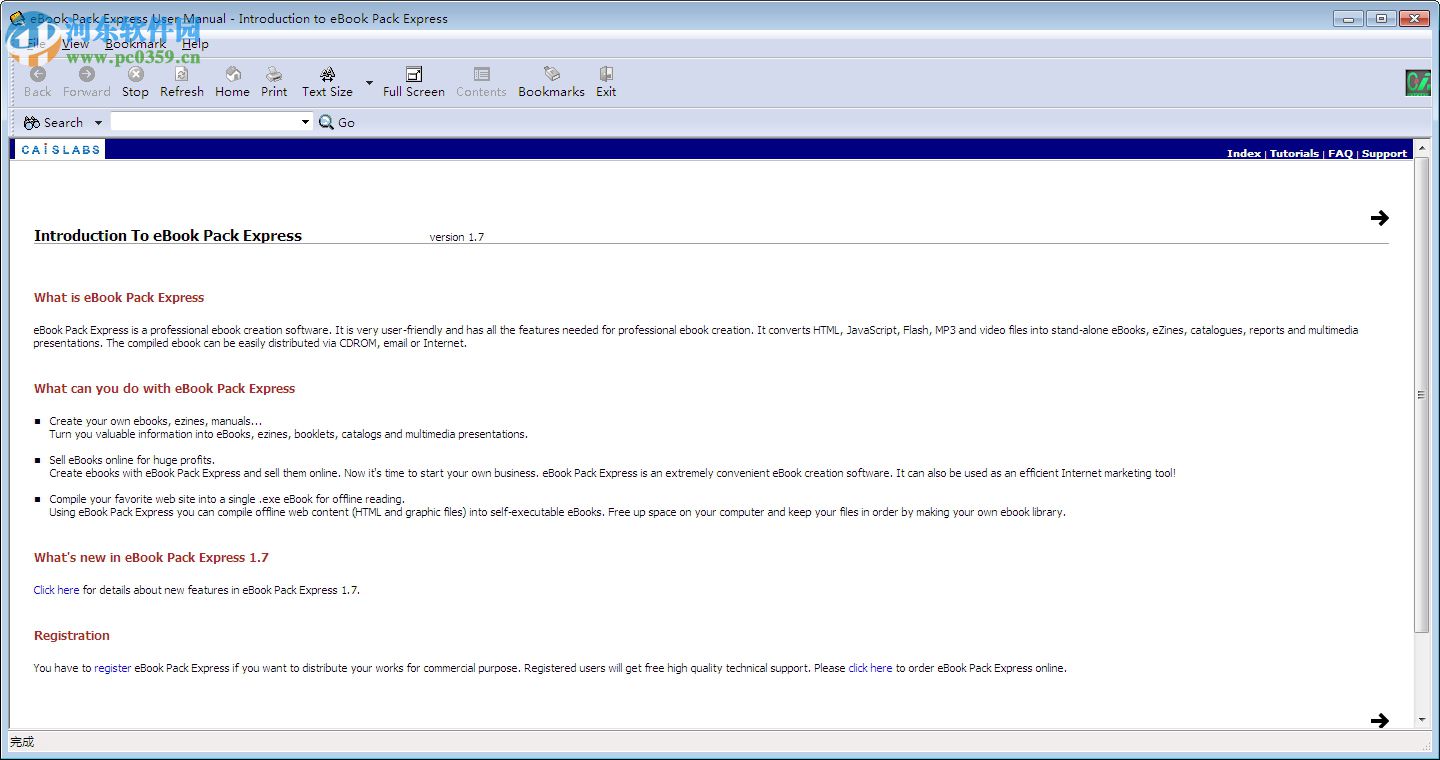This screenshot has width=1440, height=760.
Task: Click the Text Size icon
Action: click(x=327, y=74)
